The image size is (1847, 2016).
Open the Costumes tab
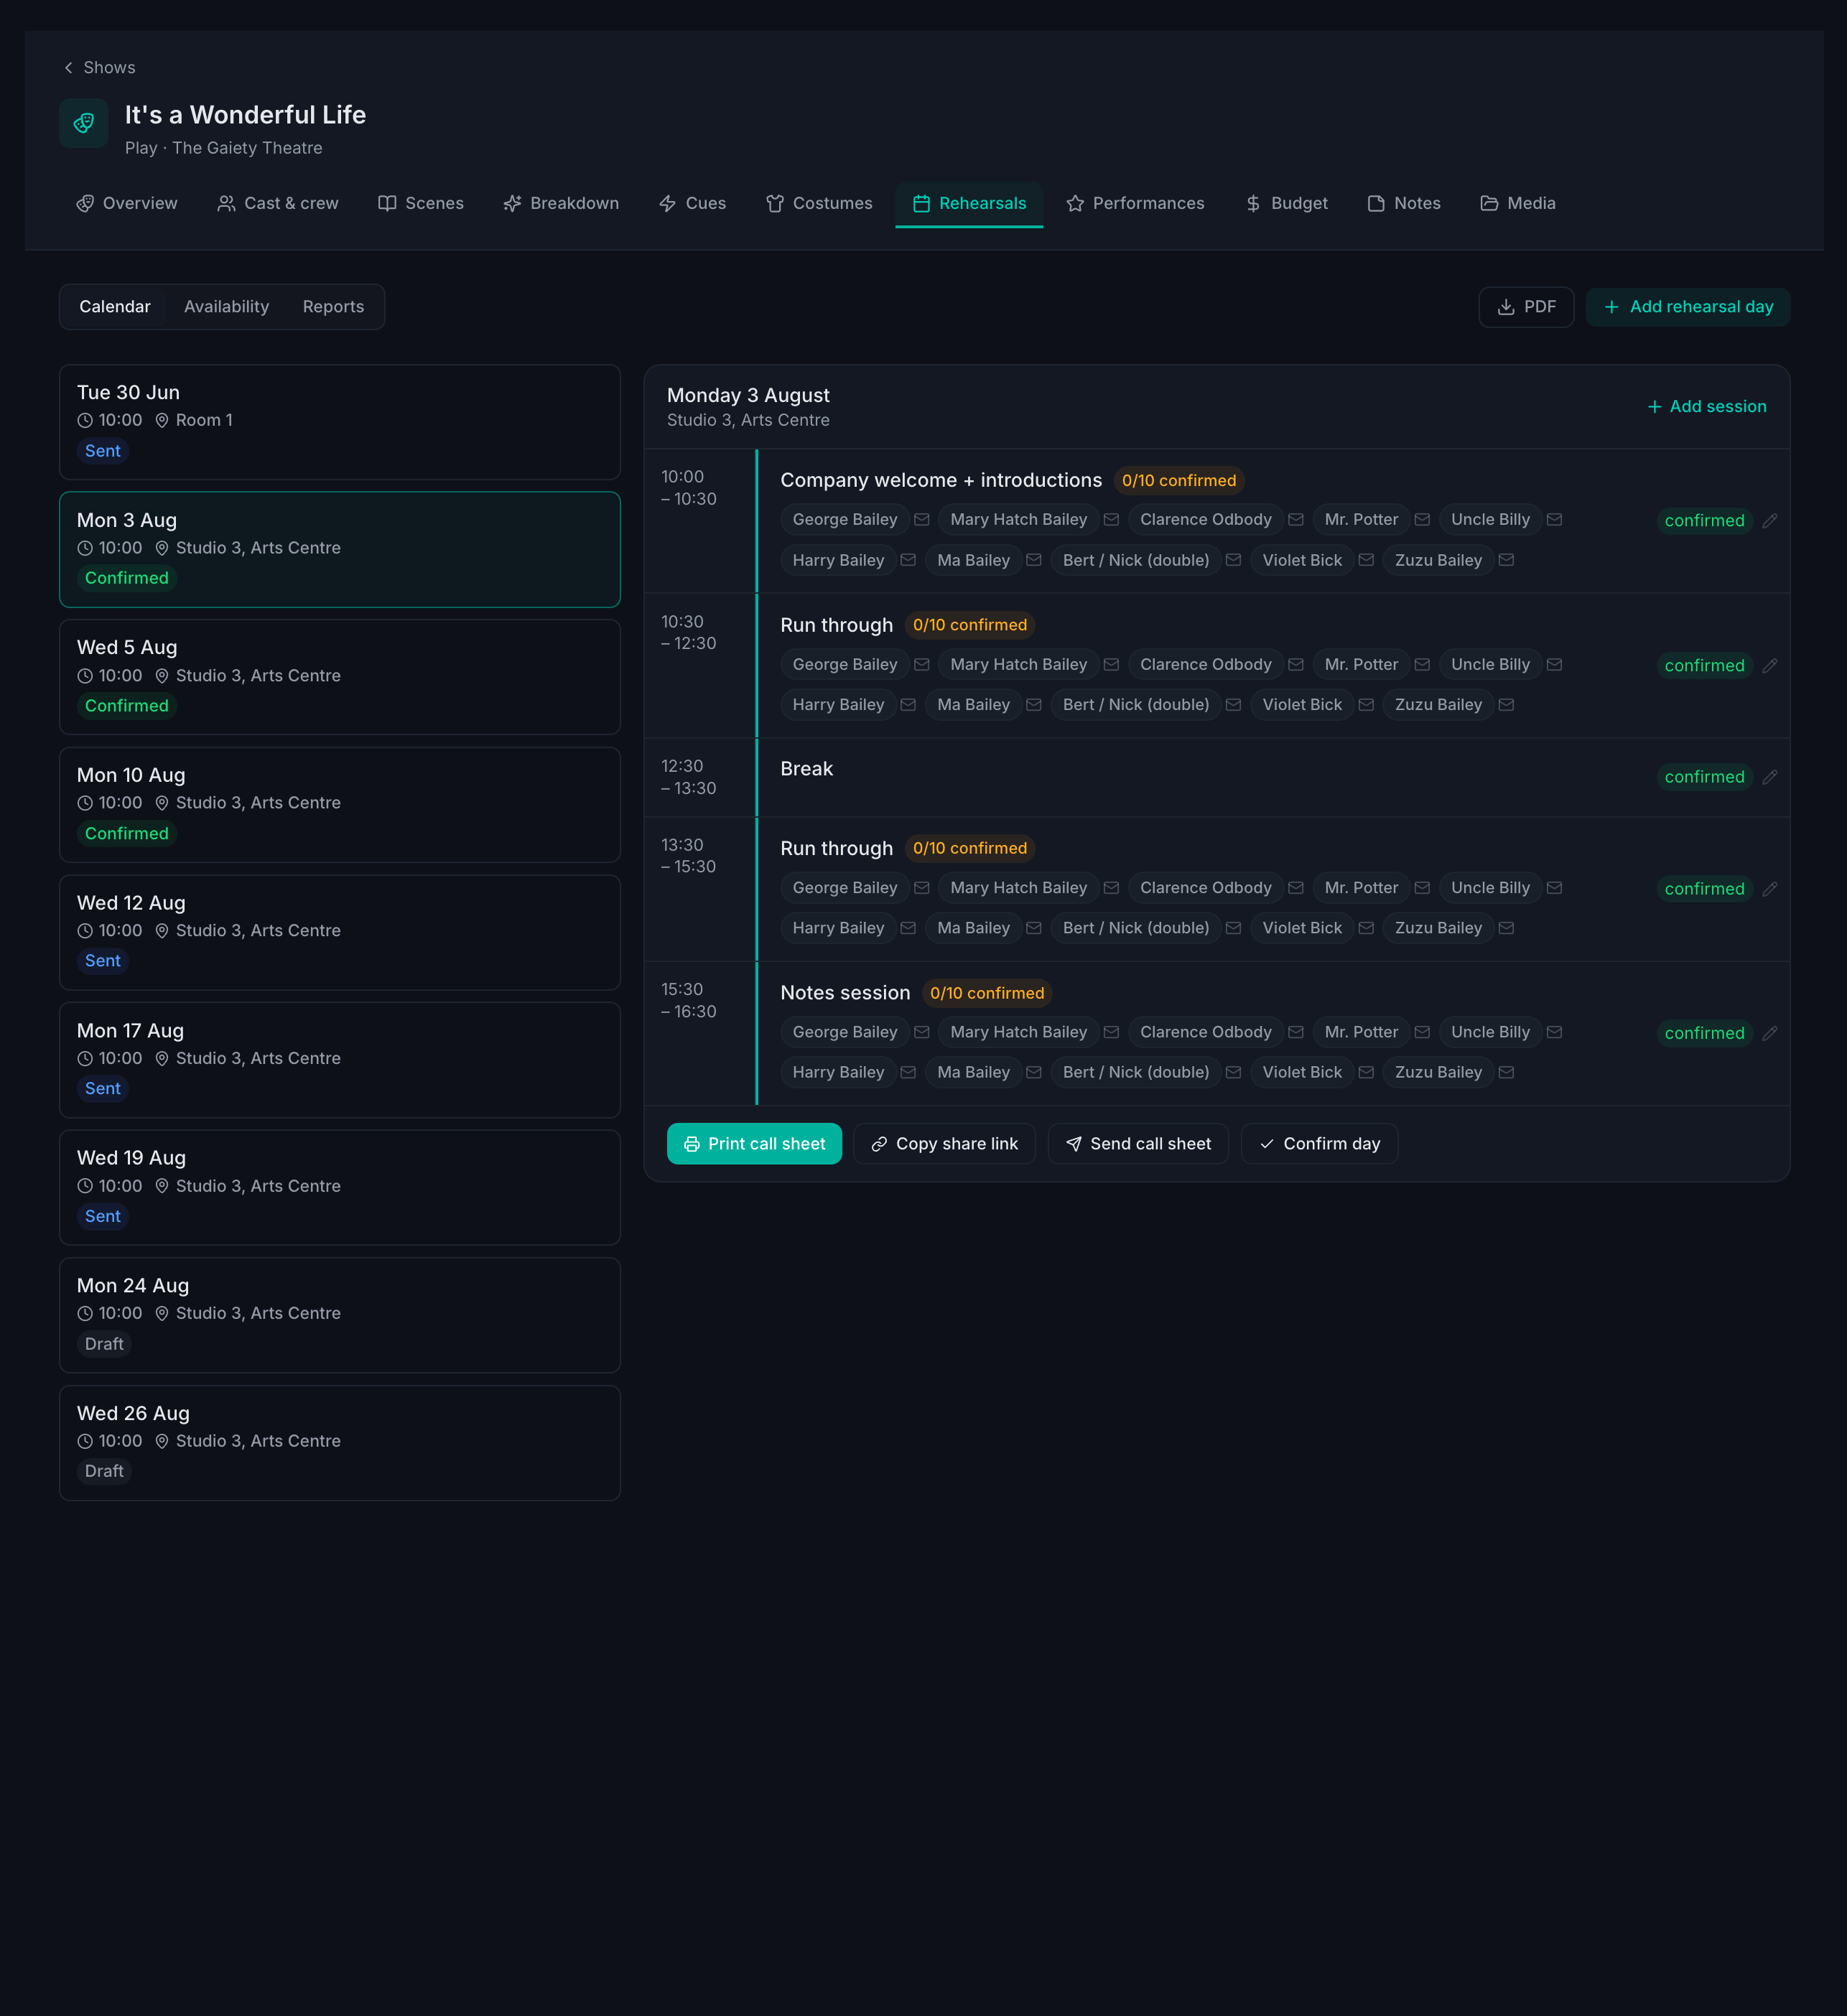click(819, 203)
